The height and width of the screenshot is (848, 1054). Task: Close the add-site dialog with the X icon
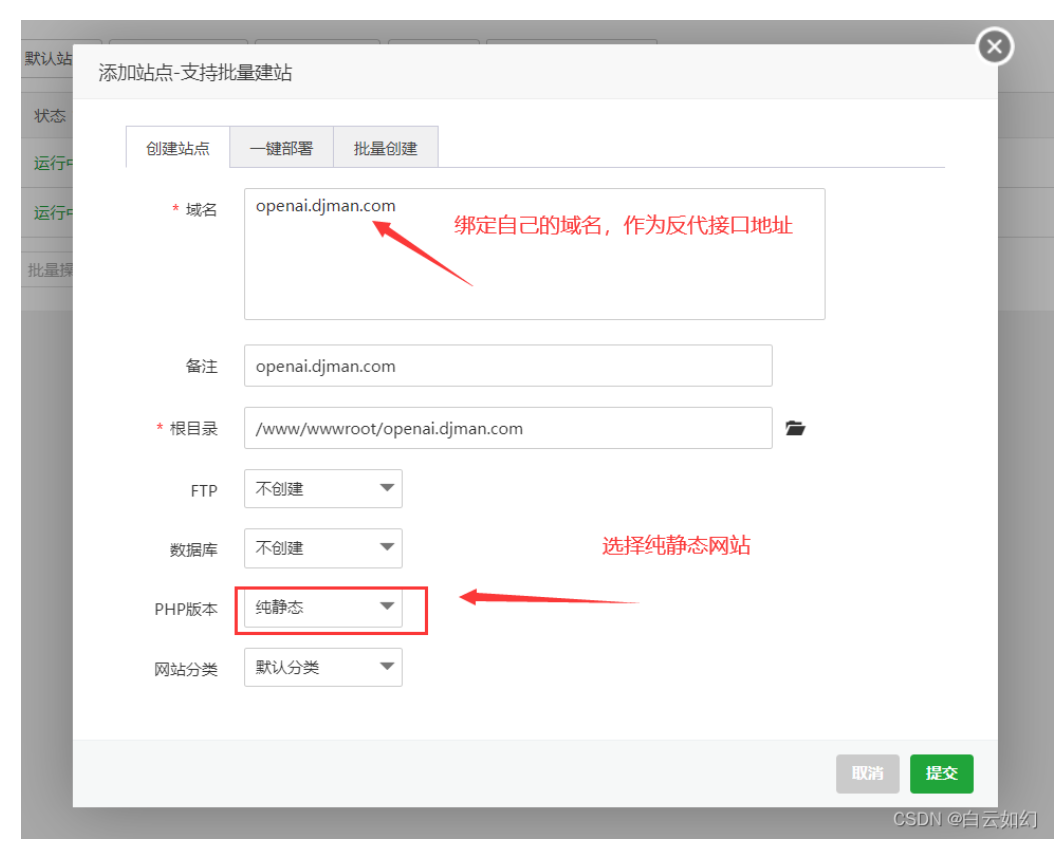[994, 47]
